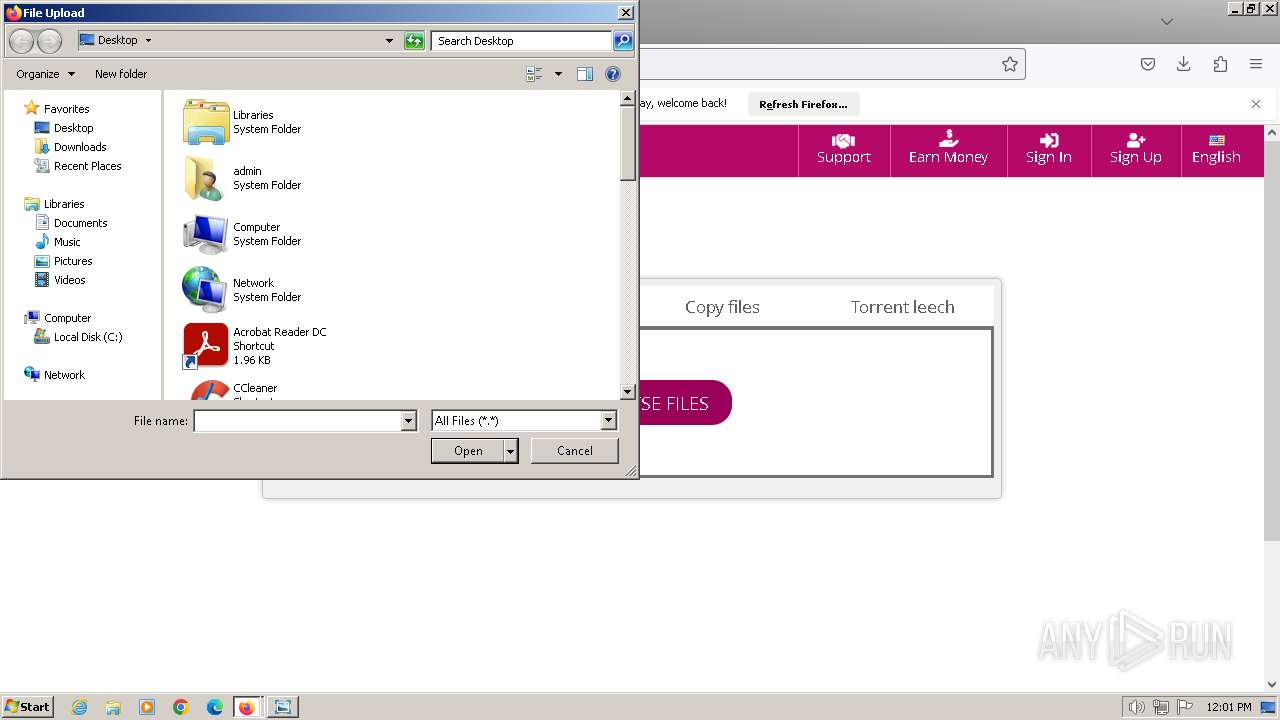
Task: Open the All Files type filter dropdown
Action: (608, 421)
